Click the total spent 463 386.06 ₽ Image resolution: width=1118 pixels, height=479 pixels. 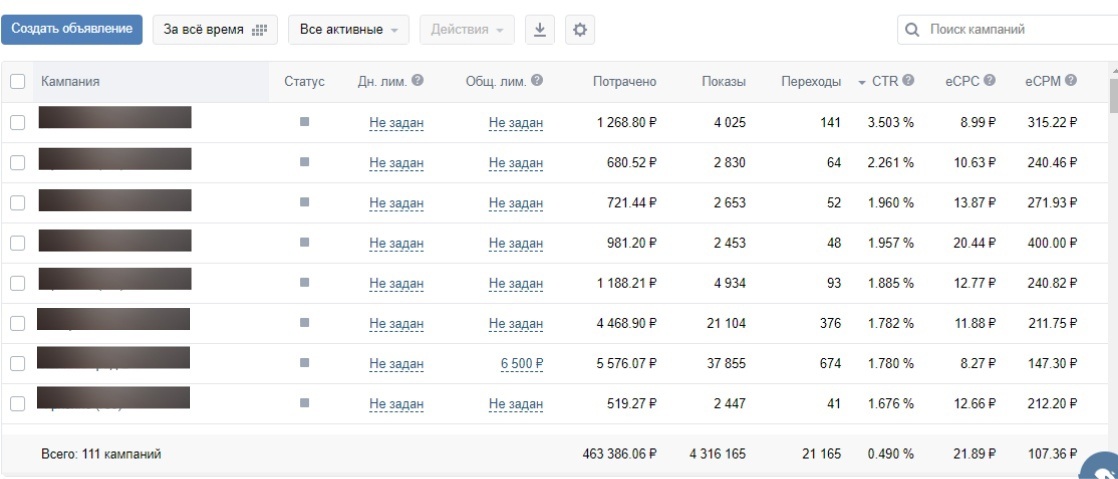point(619,453)
